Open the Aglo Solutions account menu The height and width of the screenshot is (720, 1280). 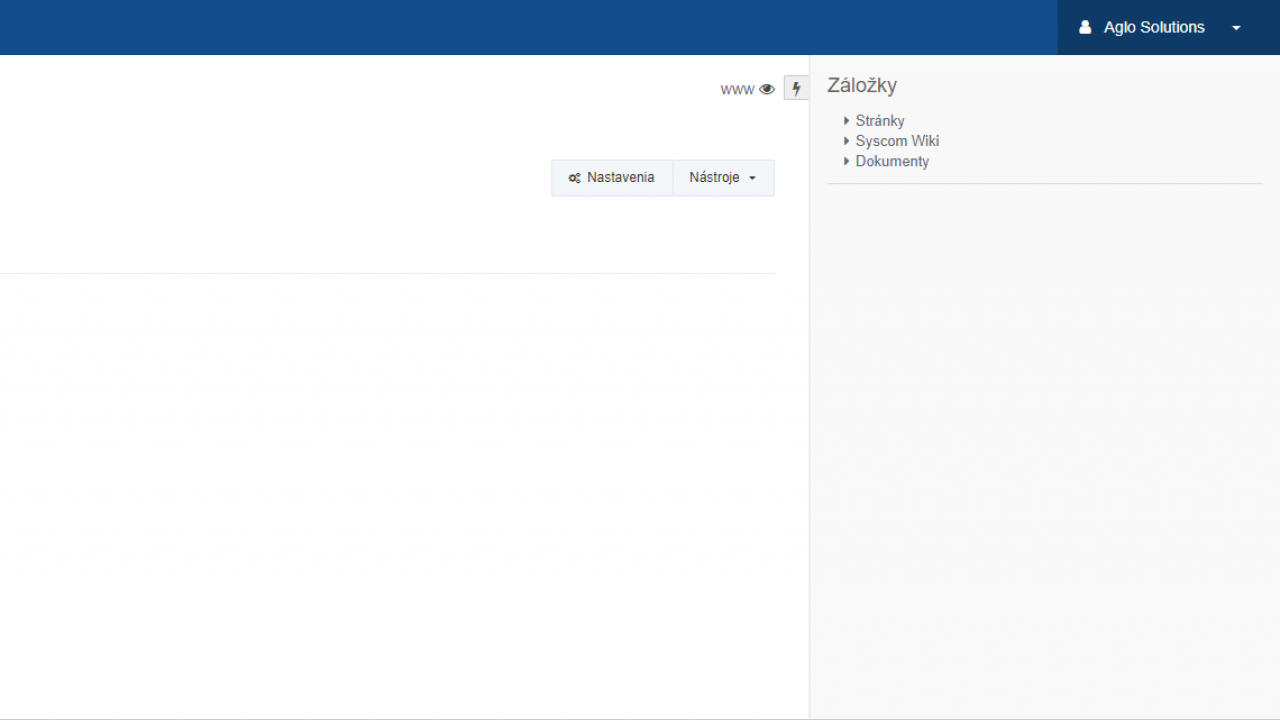coord(1154,28)
